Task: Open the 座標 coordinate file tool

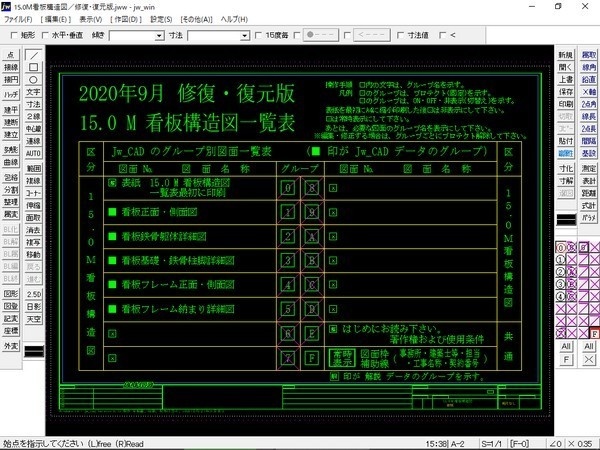Action: tap(11, 331)
